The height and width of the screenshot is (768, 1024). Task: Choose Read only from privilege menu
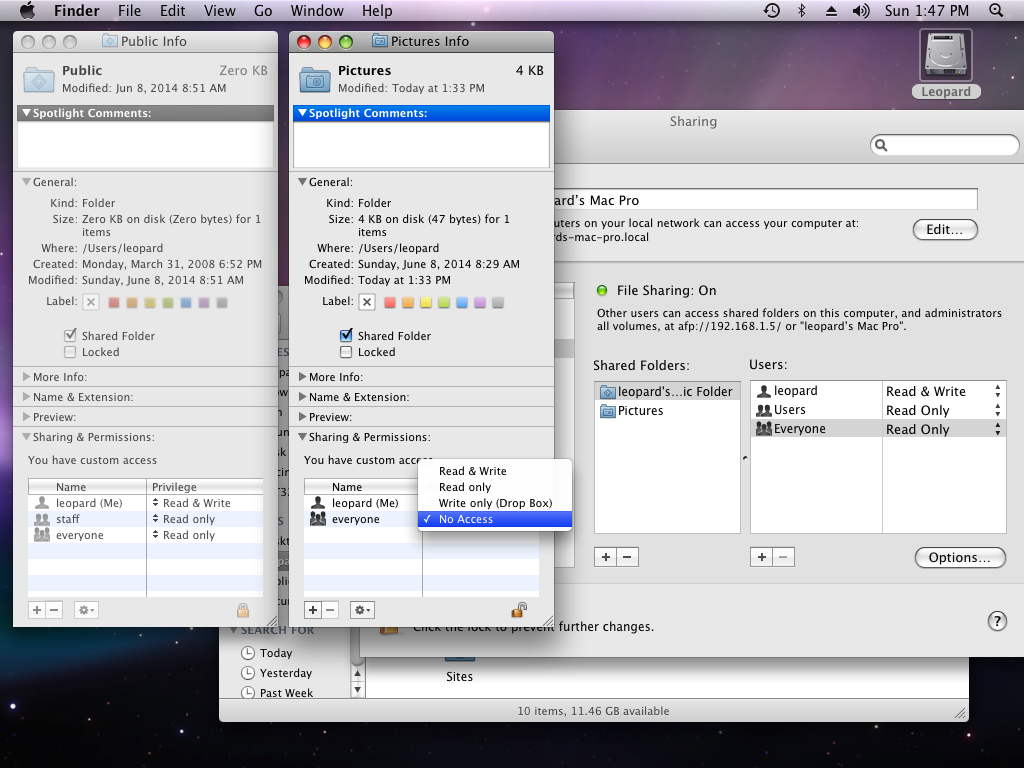pyautogui.click(x=494, y=487)
